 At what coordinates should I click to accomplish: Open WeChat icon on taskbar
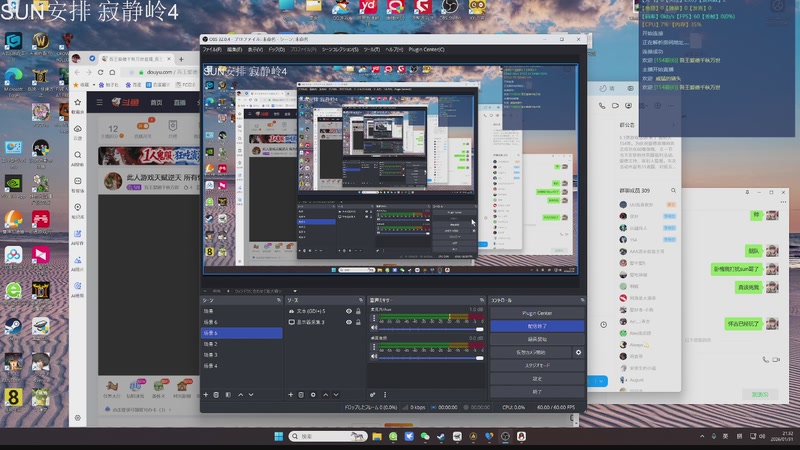(x=425, y=436)
